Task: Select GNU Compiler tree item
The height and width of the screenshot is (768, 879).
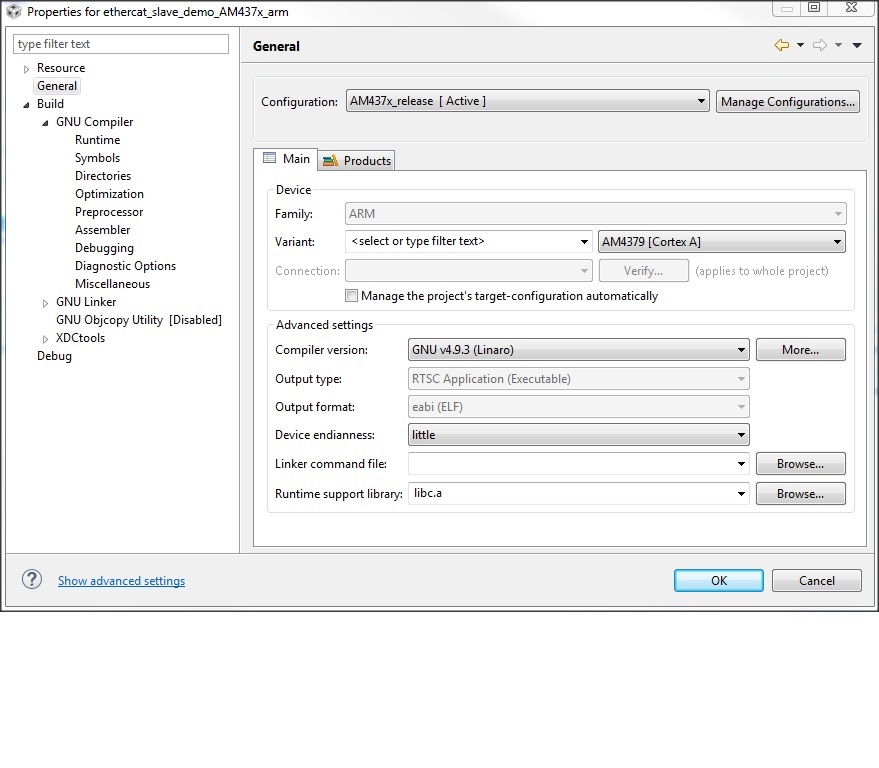Action: coord(95,122)
